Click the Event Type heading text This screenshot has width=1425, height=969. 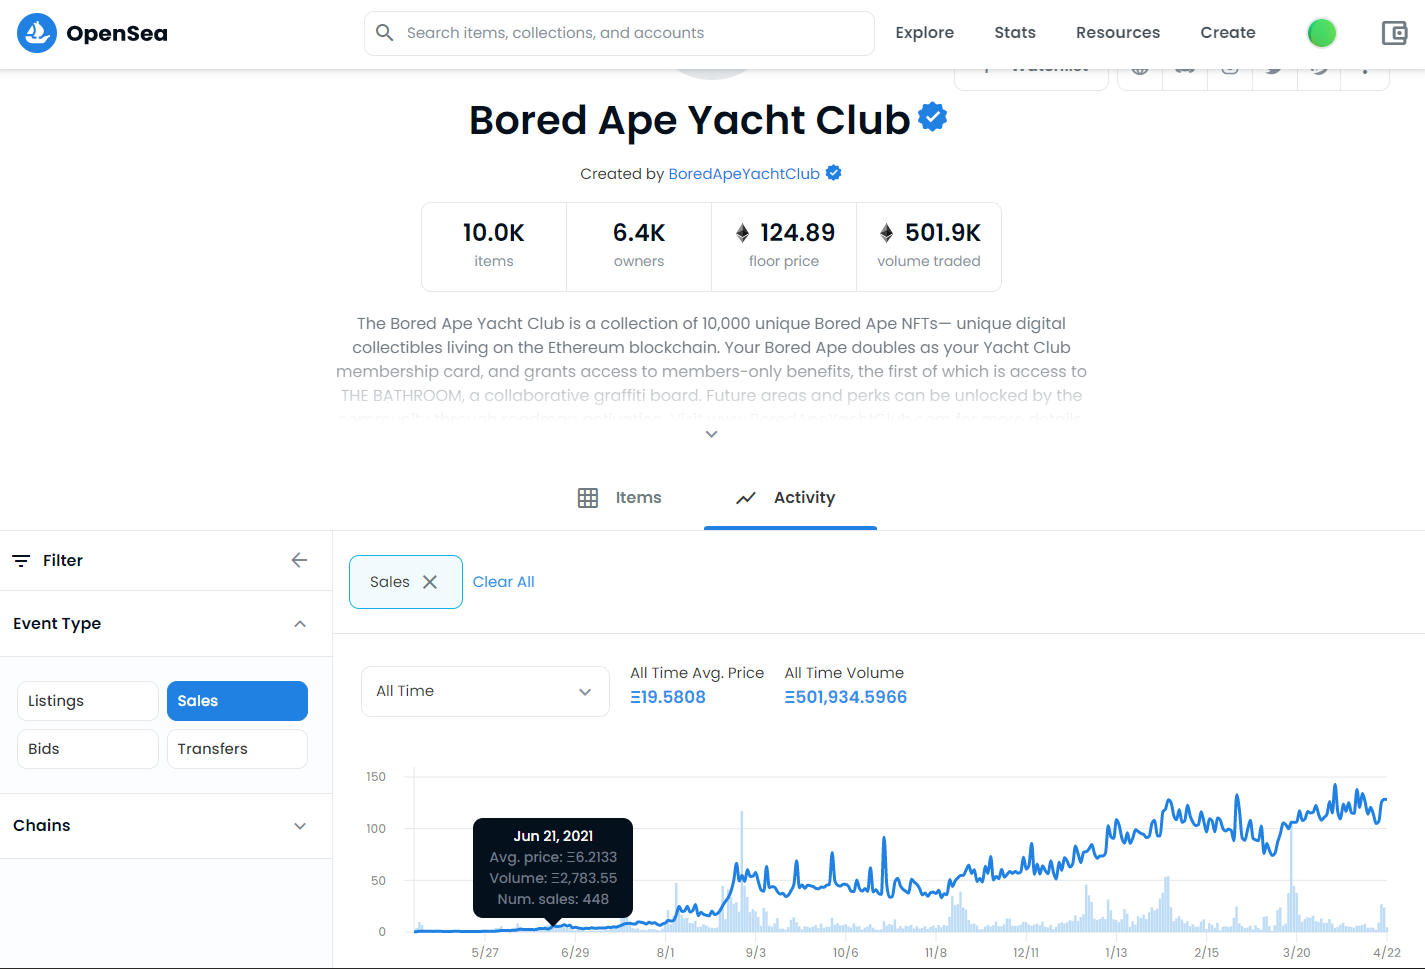click(x=57, y=624)
